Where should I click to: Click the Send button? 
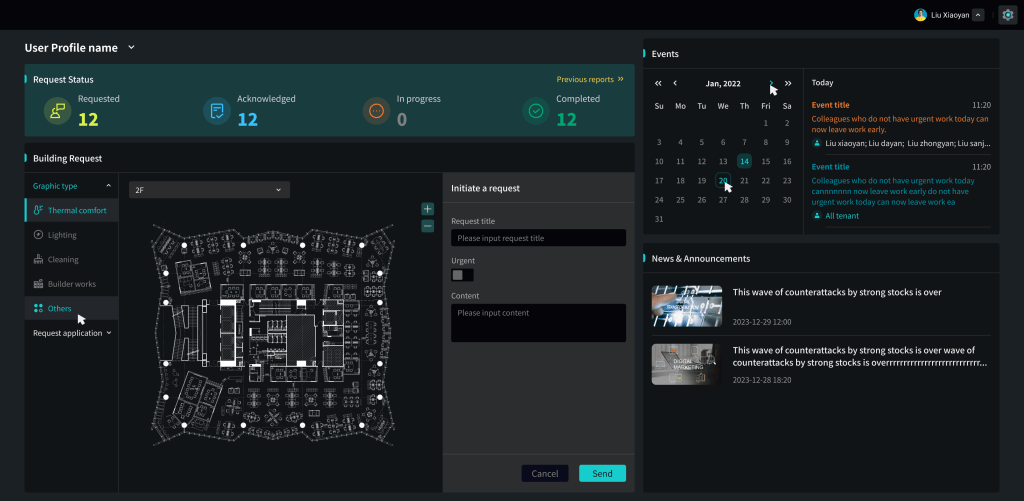point(602,474)
